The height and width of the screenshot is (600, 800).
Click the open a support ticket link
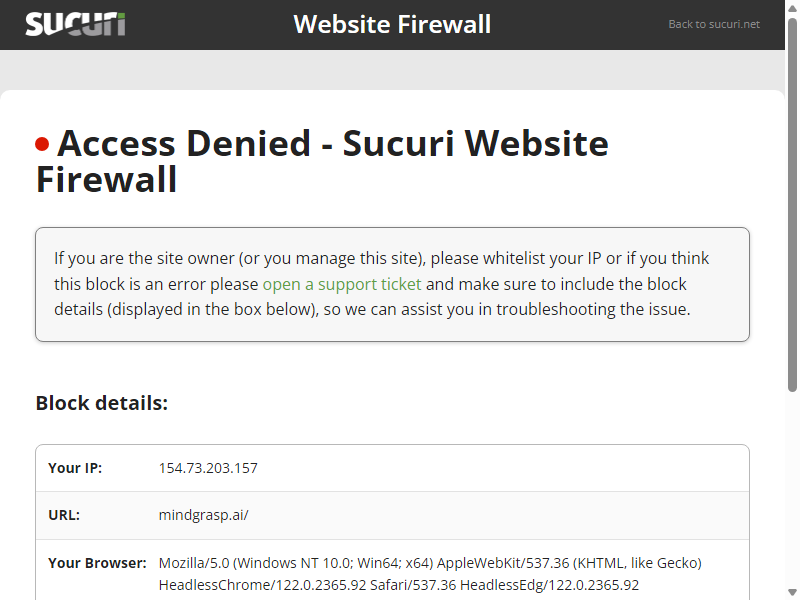[342, 284]
